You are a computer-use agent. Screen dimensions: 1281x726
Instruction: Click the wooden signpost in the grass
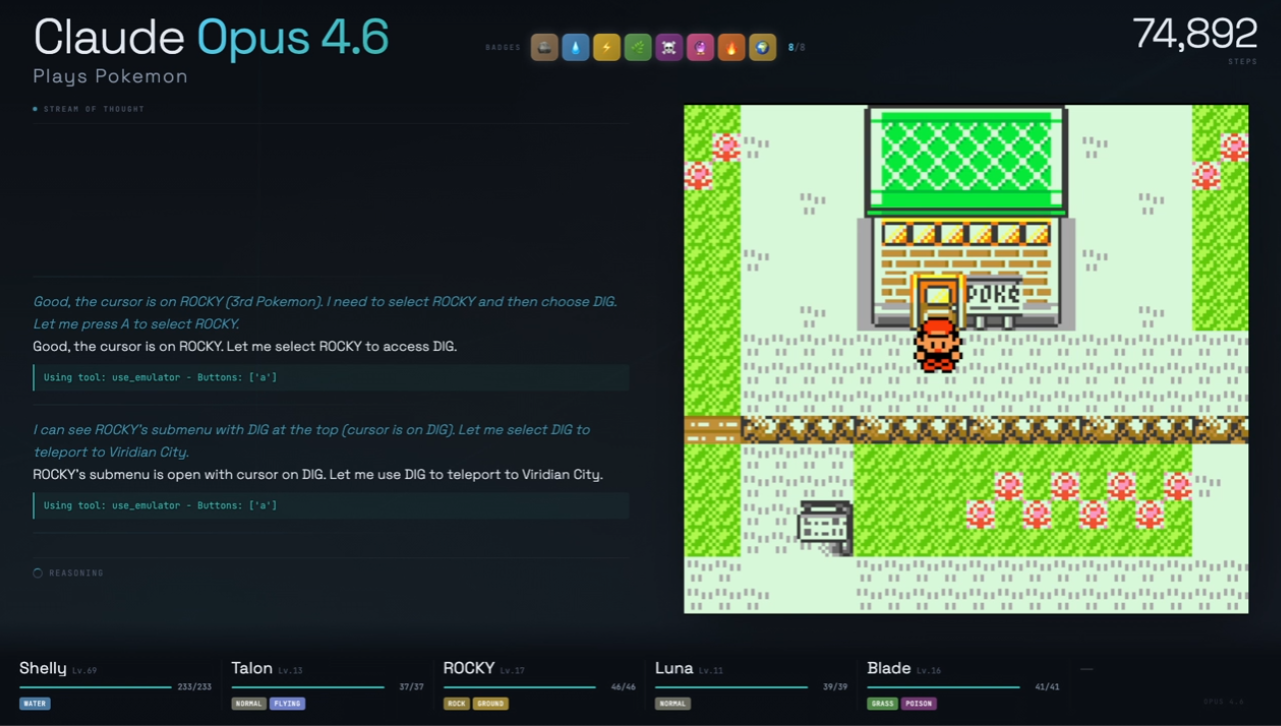click(825, 526)
